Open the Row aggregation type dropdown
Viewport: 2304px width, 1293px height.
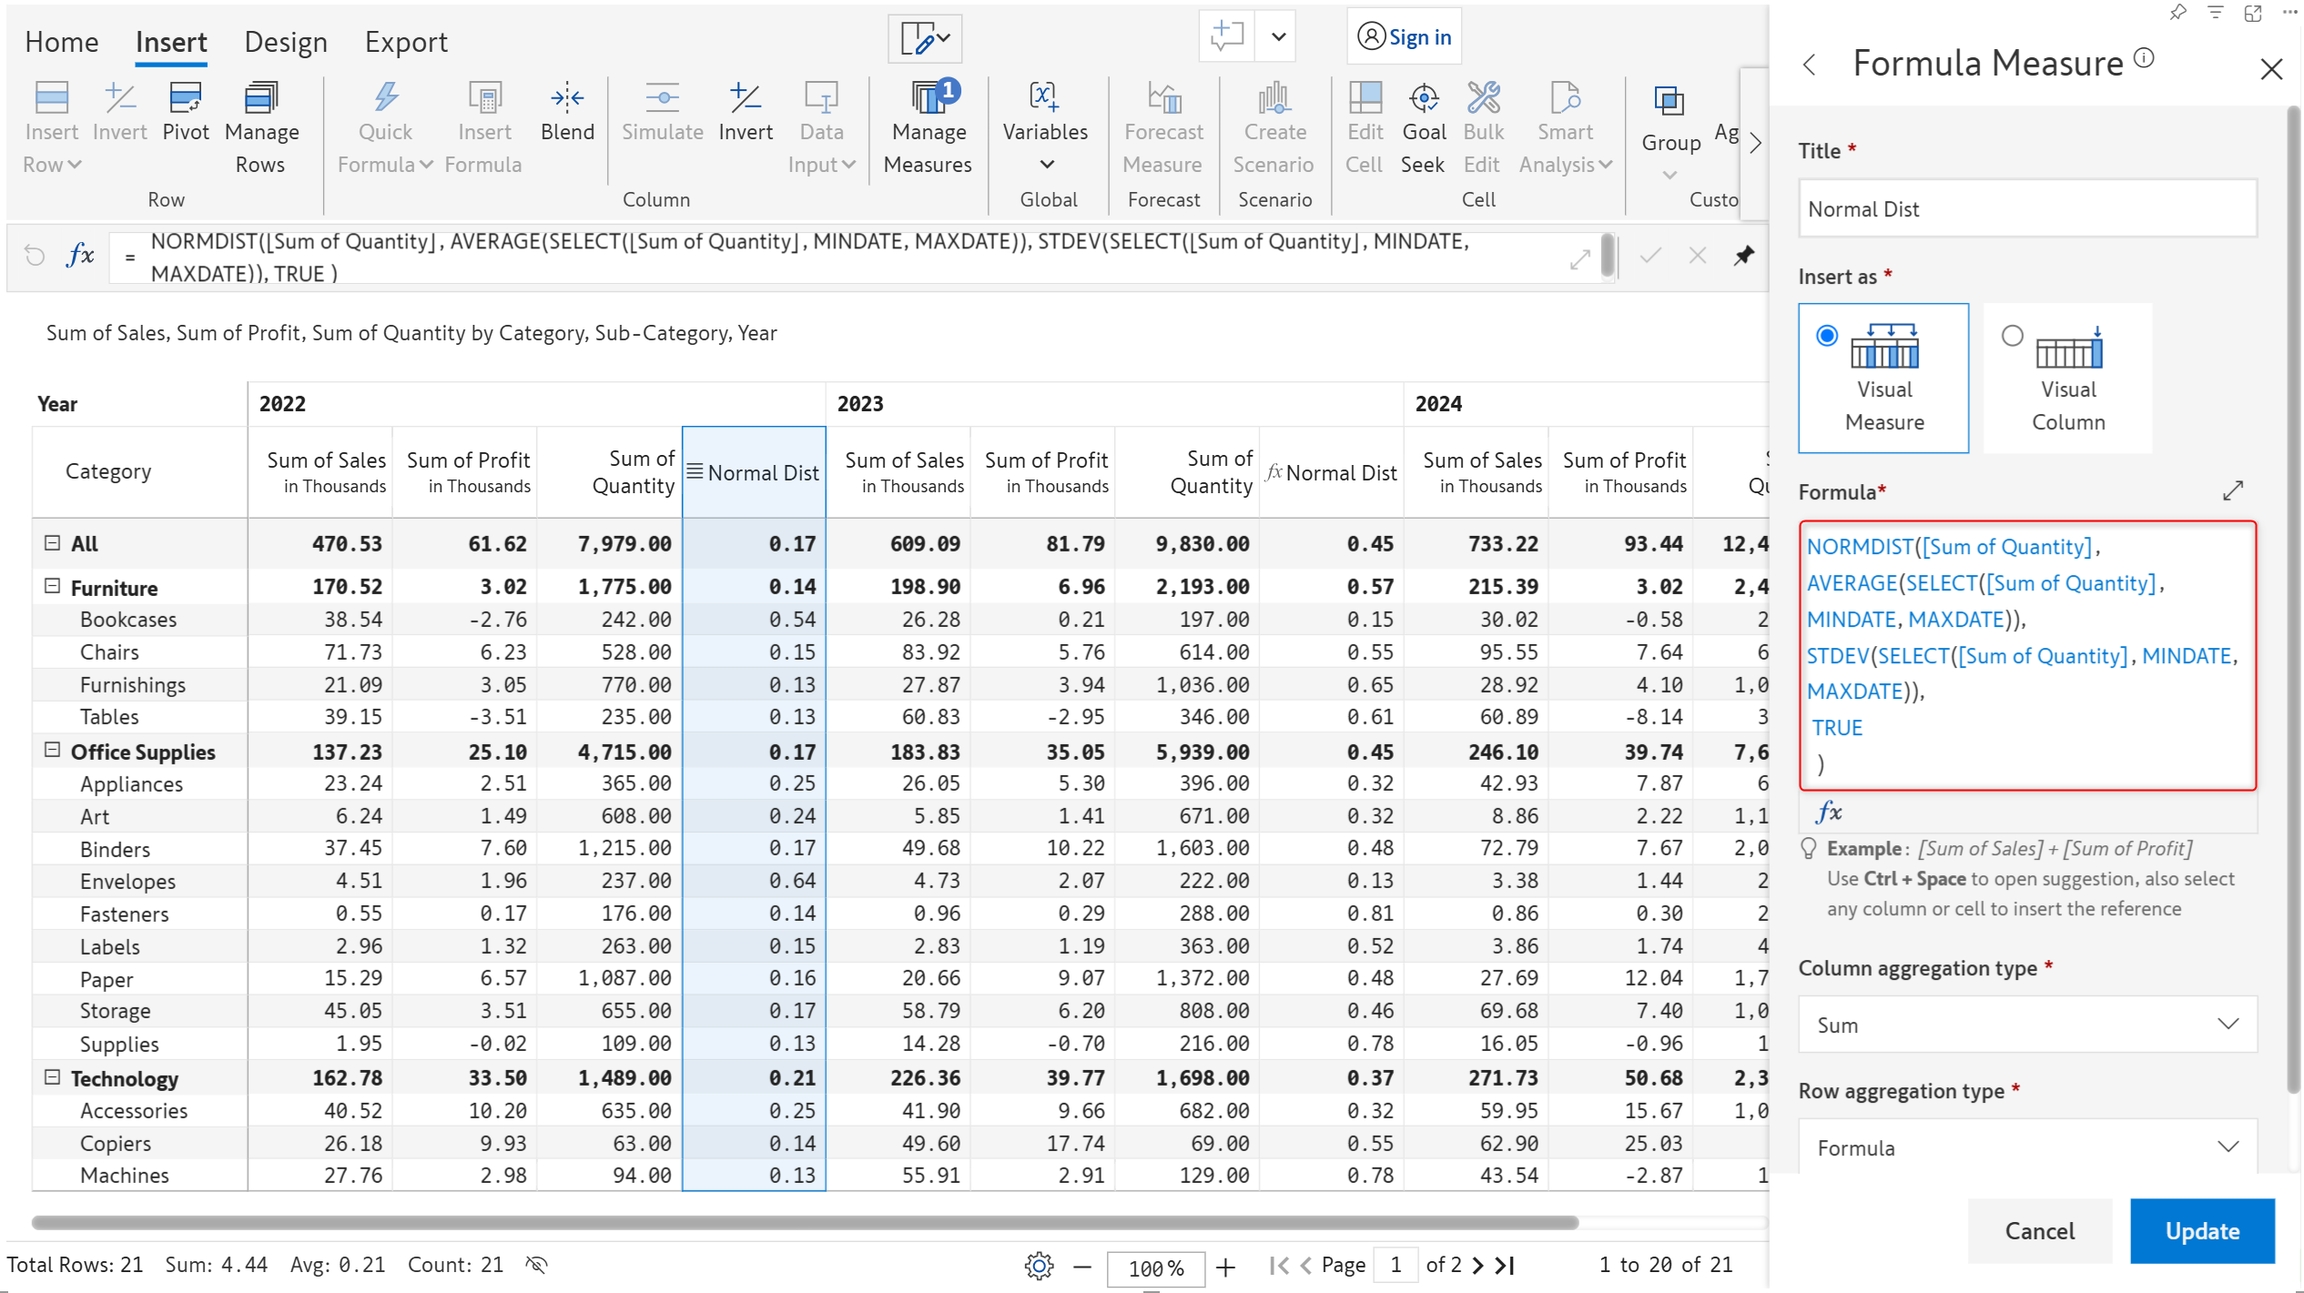[2027, 1147]
